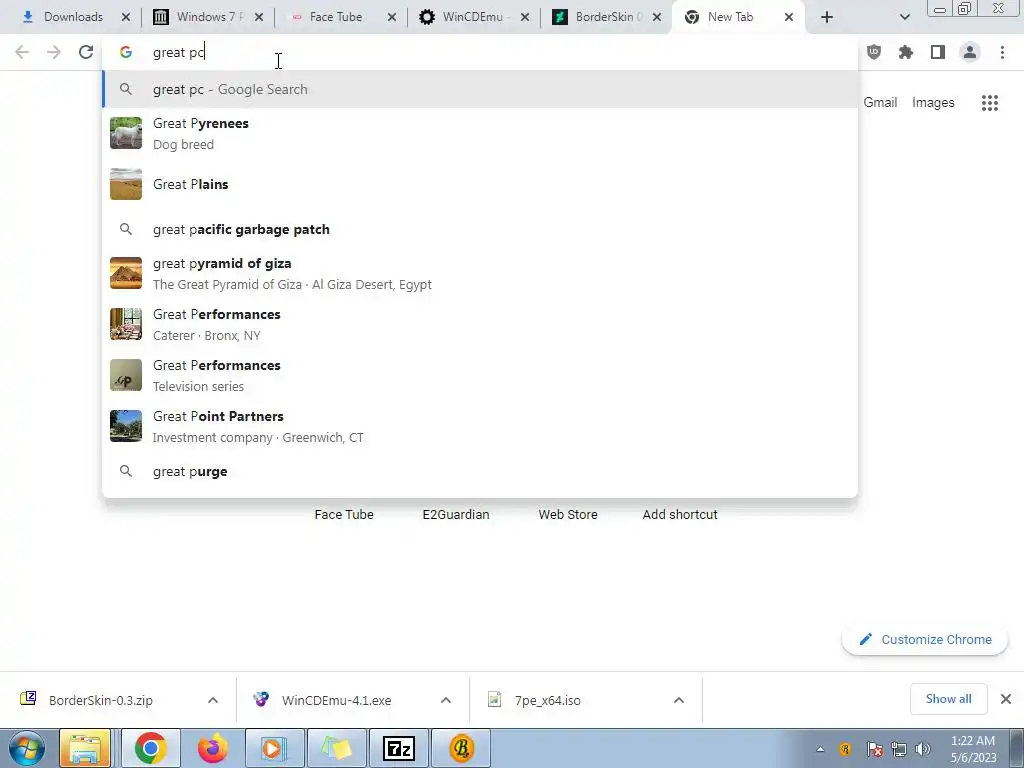Click the Chrome taskbar icon

pos(150,748)
